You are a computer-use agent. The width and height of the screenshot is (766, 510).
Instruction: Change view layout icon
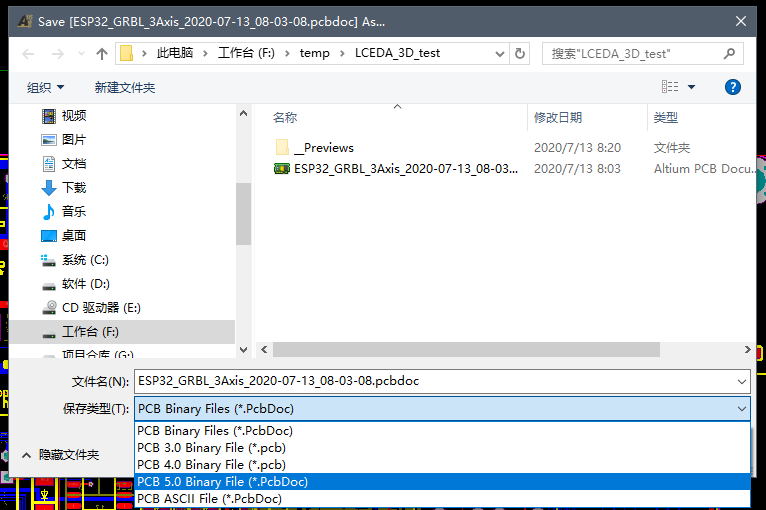tap(670, 87)
